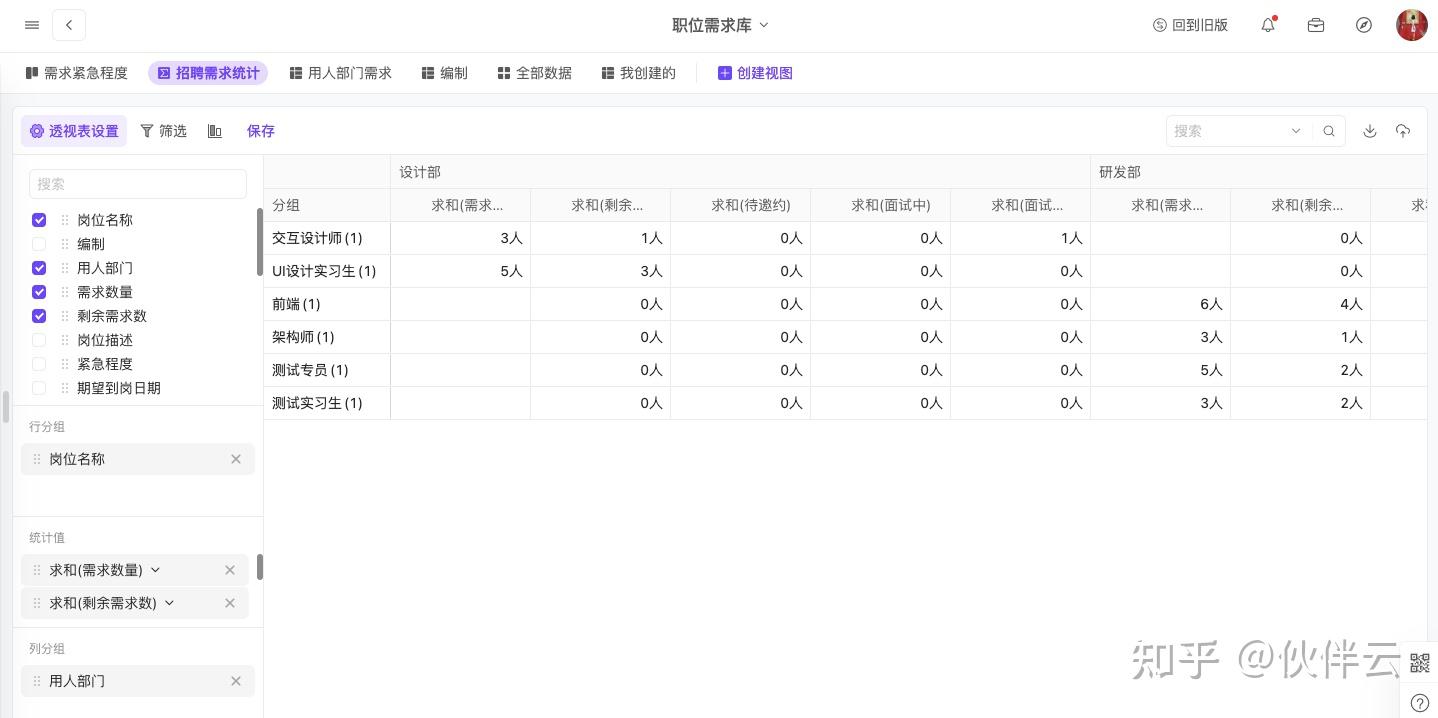This screenshot has width=1438, height=718.
Task: Switch to 编制 view tab
Action: click(445, 73)
